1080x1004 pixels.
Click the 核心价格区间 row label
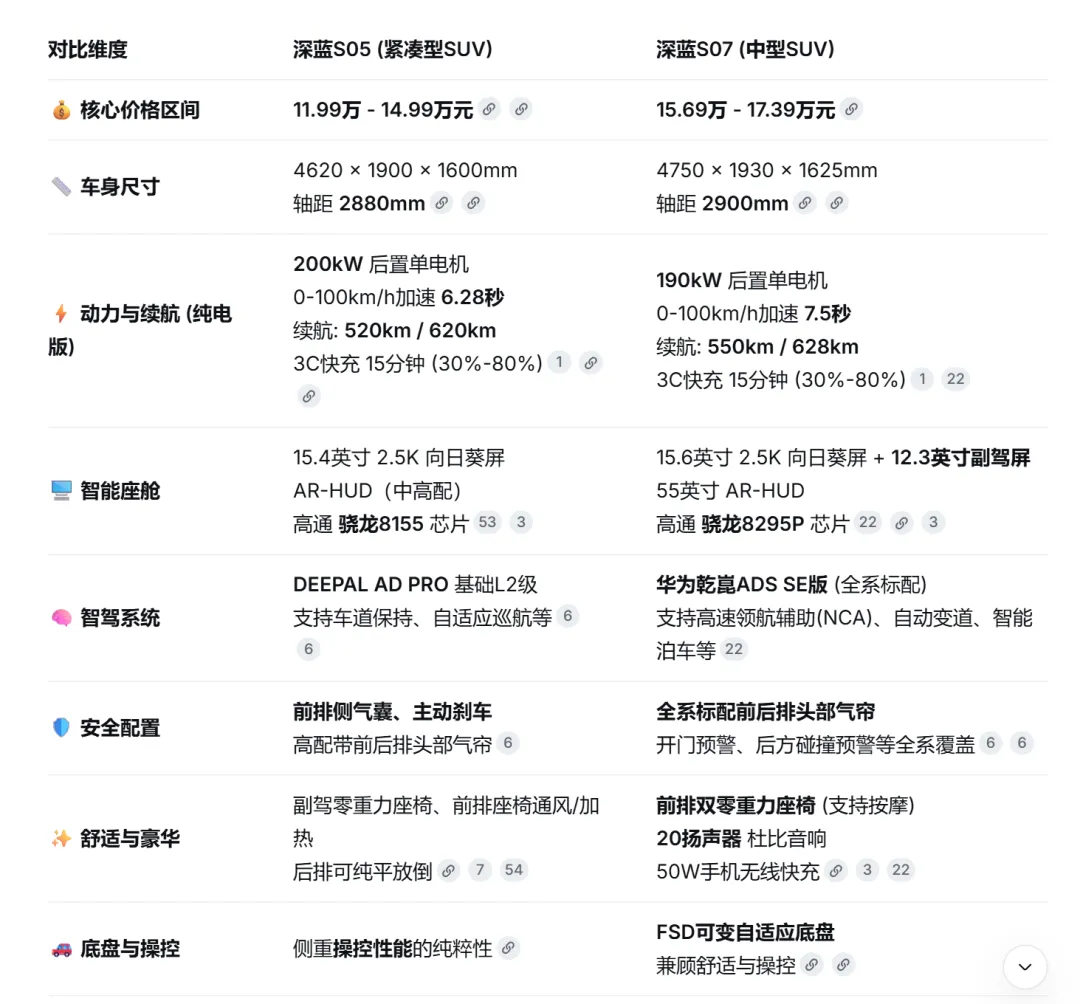140,109
